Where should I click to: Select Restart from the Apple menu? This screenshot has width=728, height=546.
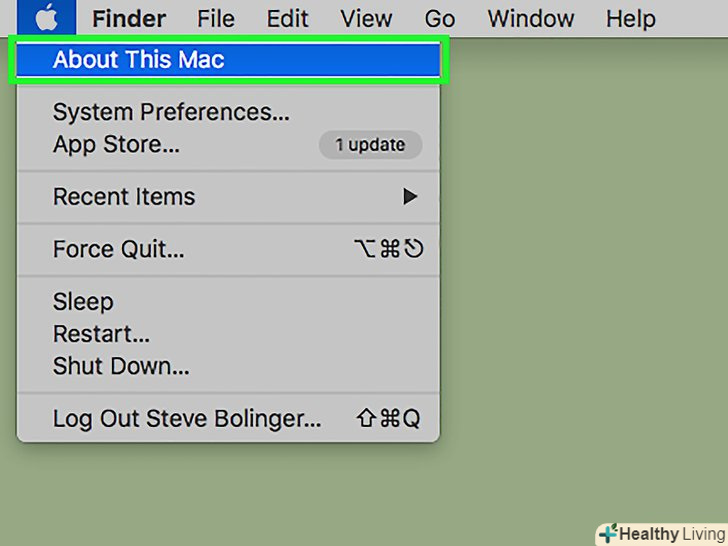pyautogui.click(x=101, y=334)
